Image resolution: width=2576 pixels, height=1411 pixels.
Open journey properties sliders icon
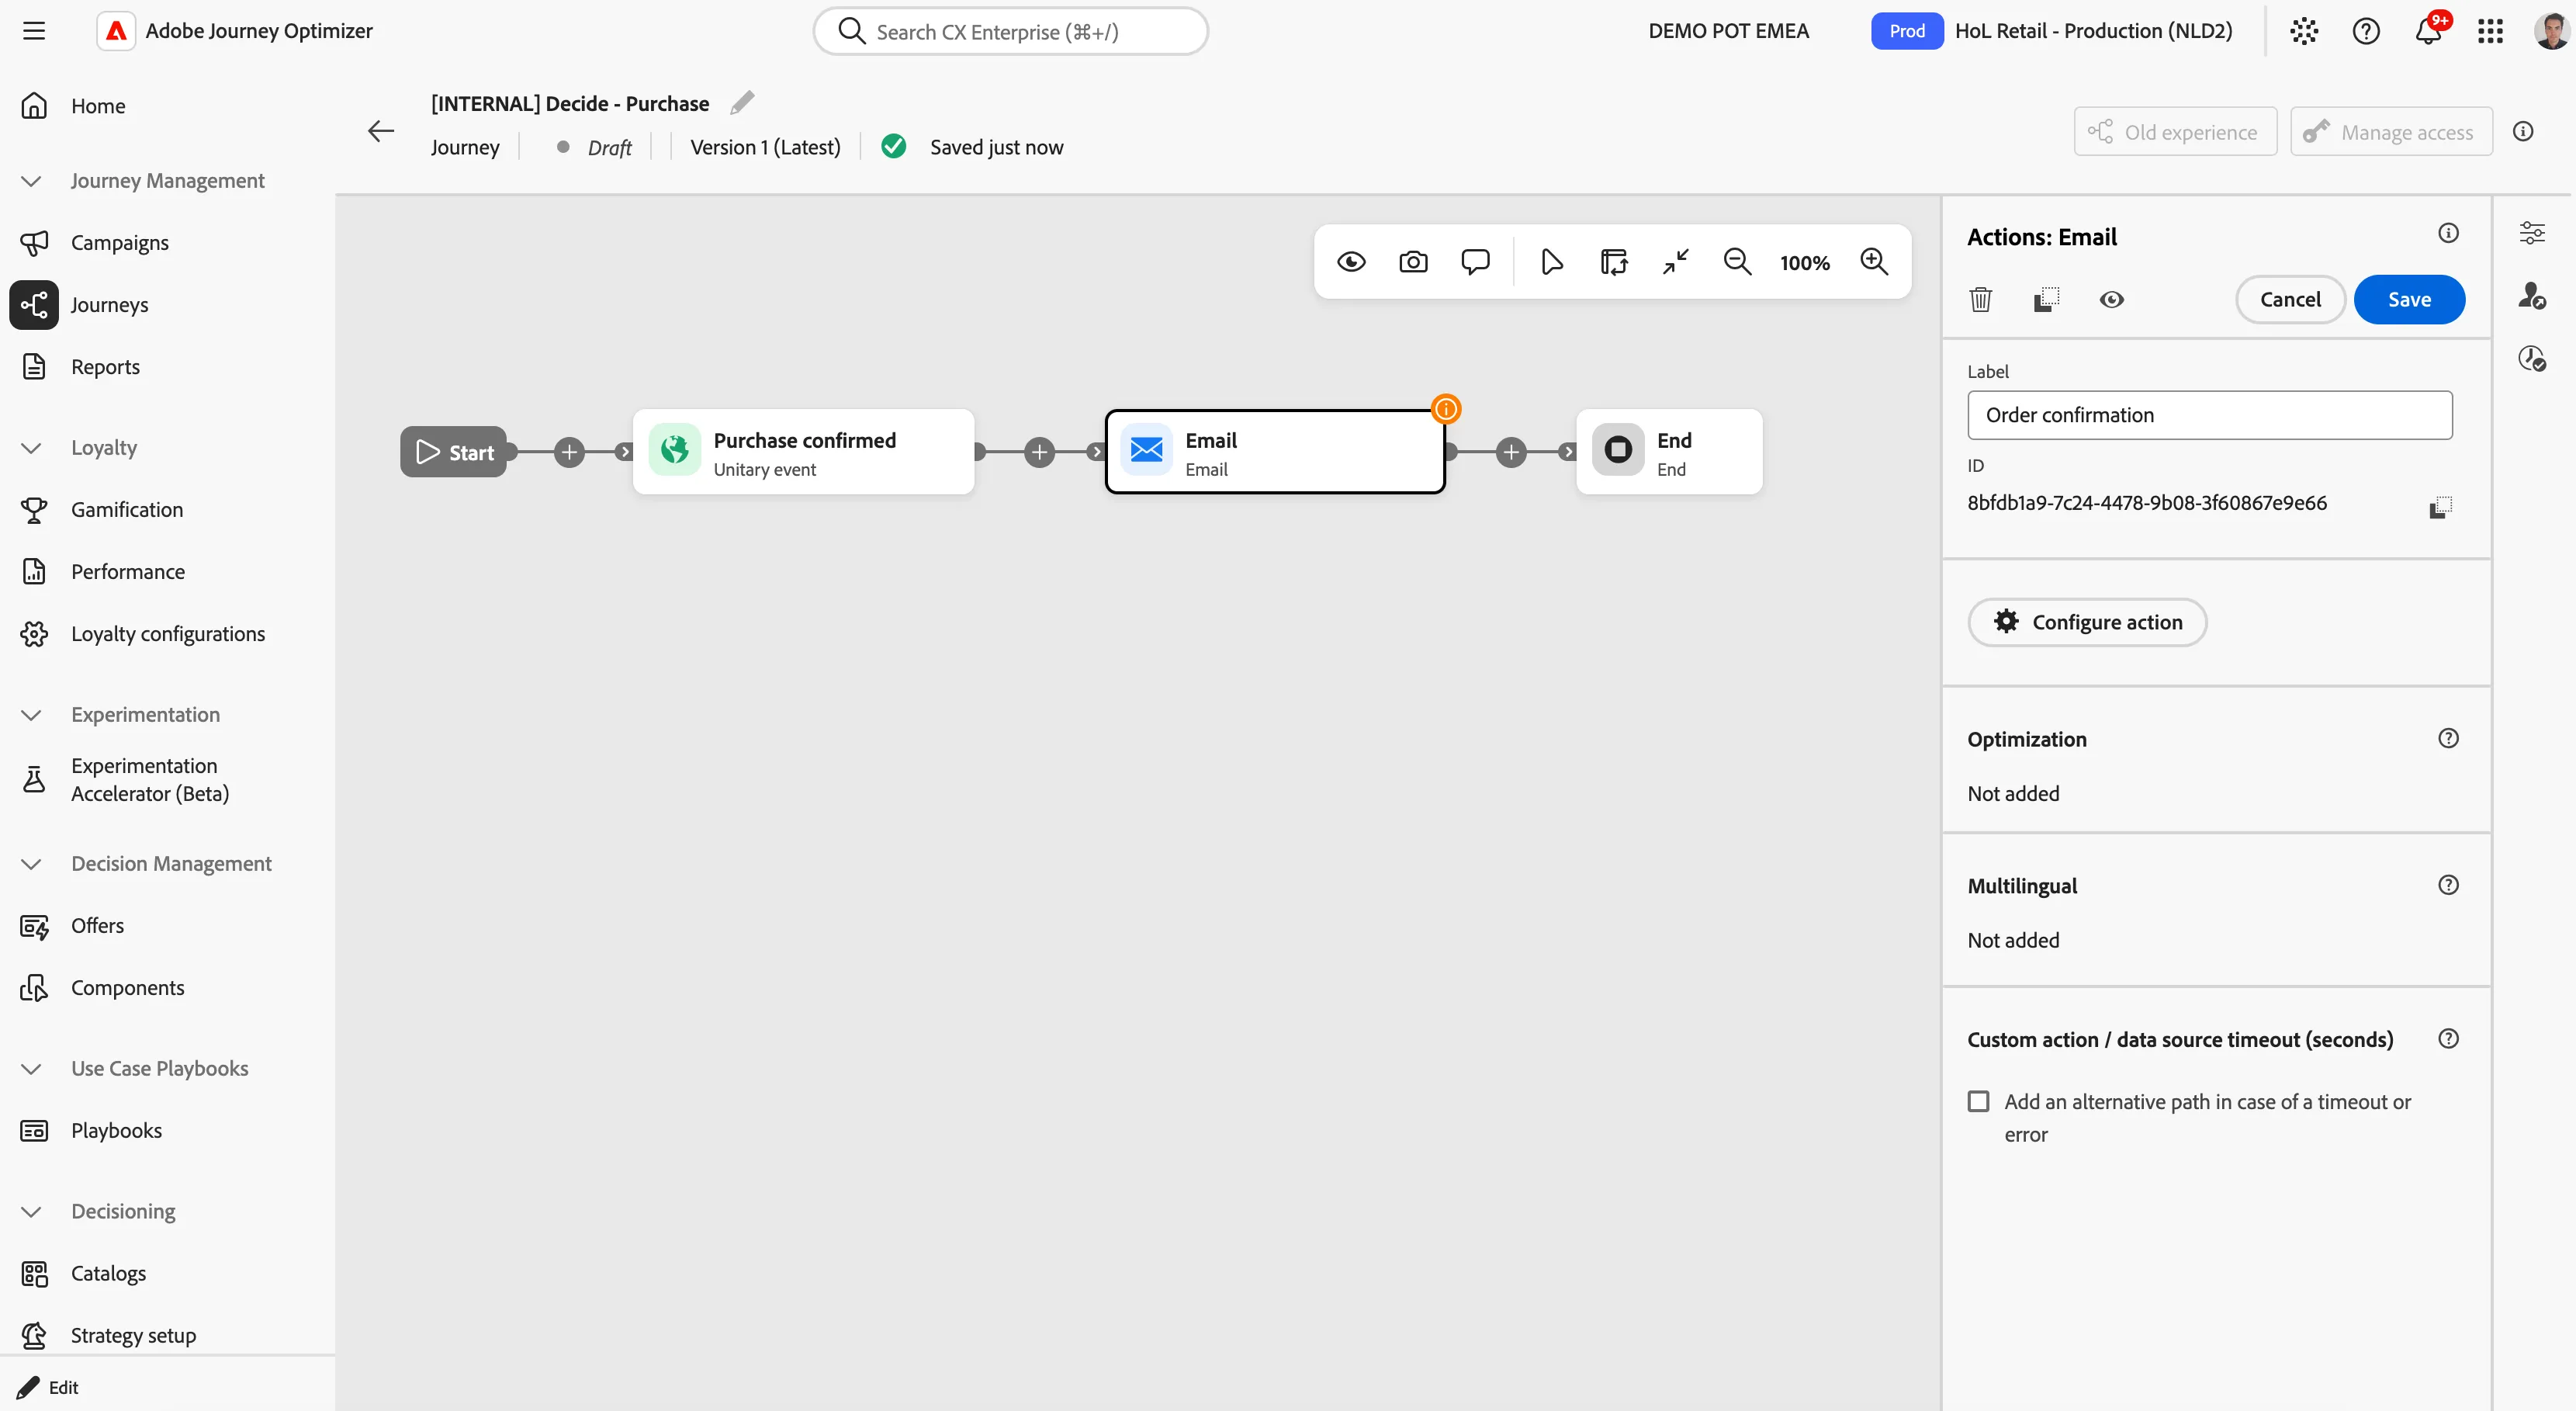coord(2532,233)
